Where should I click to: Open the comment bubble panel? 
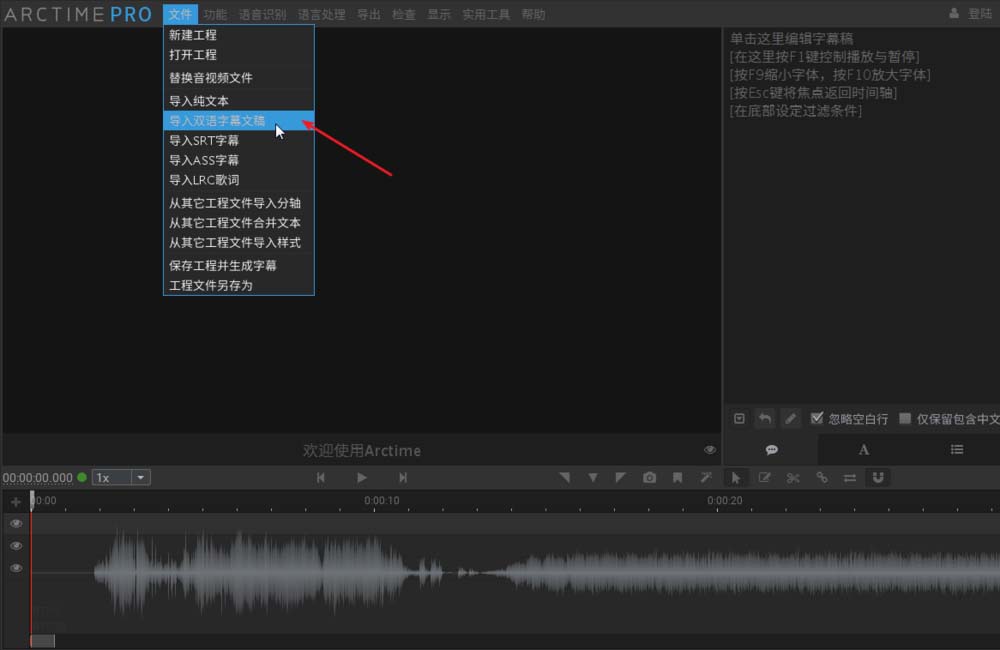click(771, 449)
